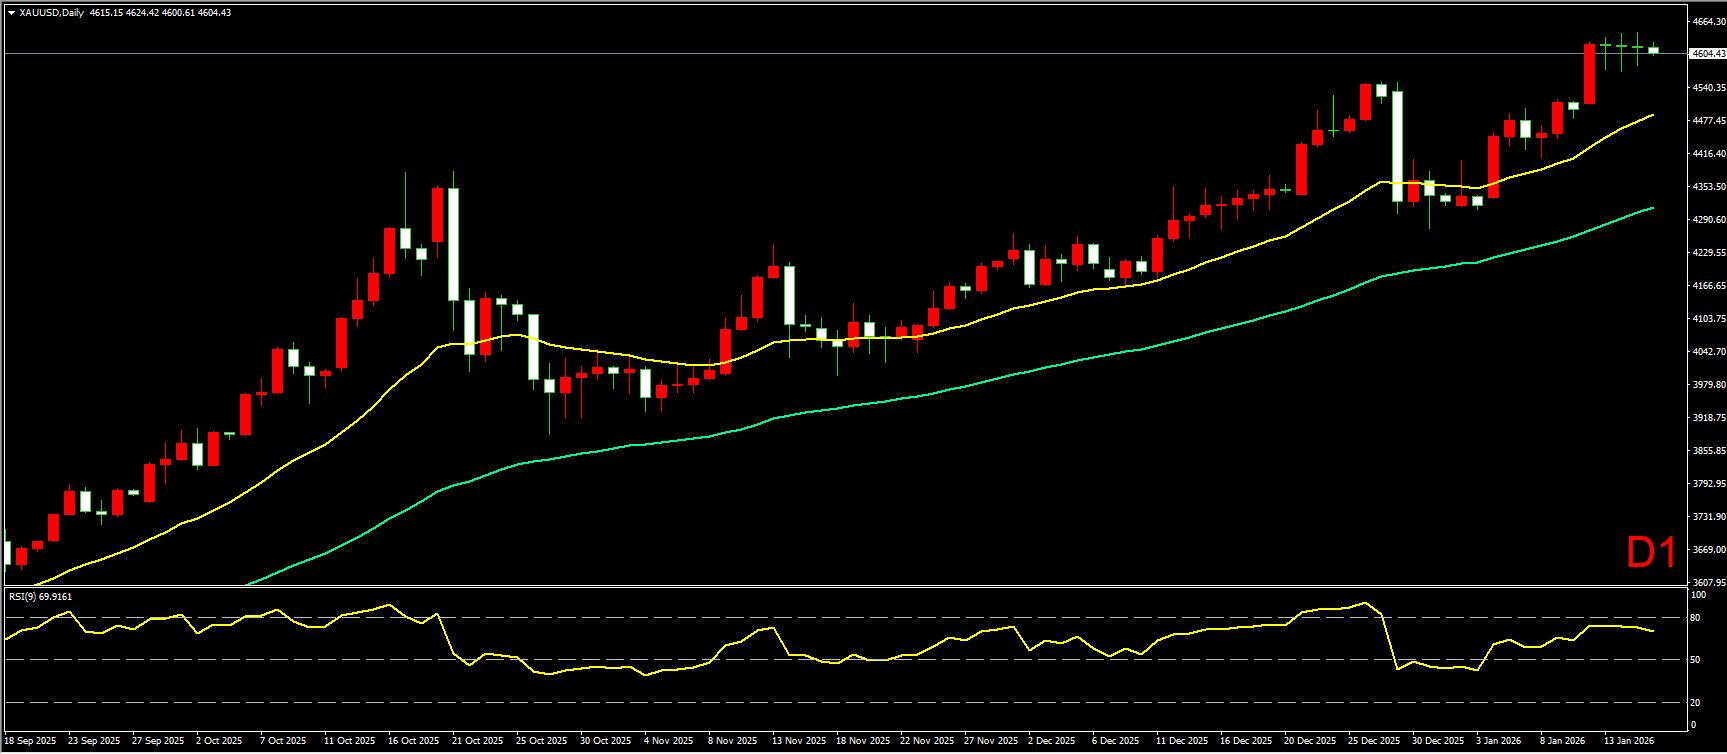Click the 4 Nov 2025 date label
Screen dimensions: 1727x754
(669, 741)
